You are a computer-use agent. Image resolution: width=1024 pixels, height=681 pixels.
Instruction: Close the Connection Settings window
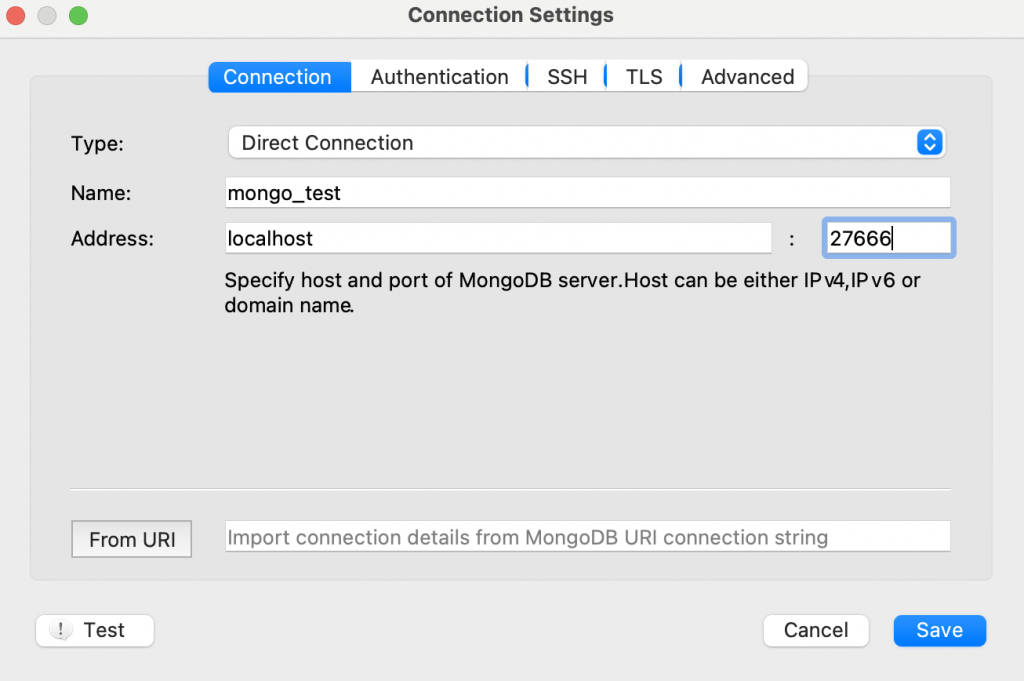click(16, 16)
